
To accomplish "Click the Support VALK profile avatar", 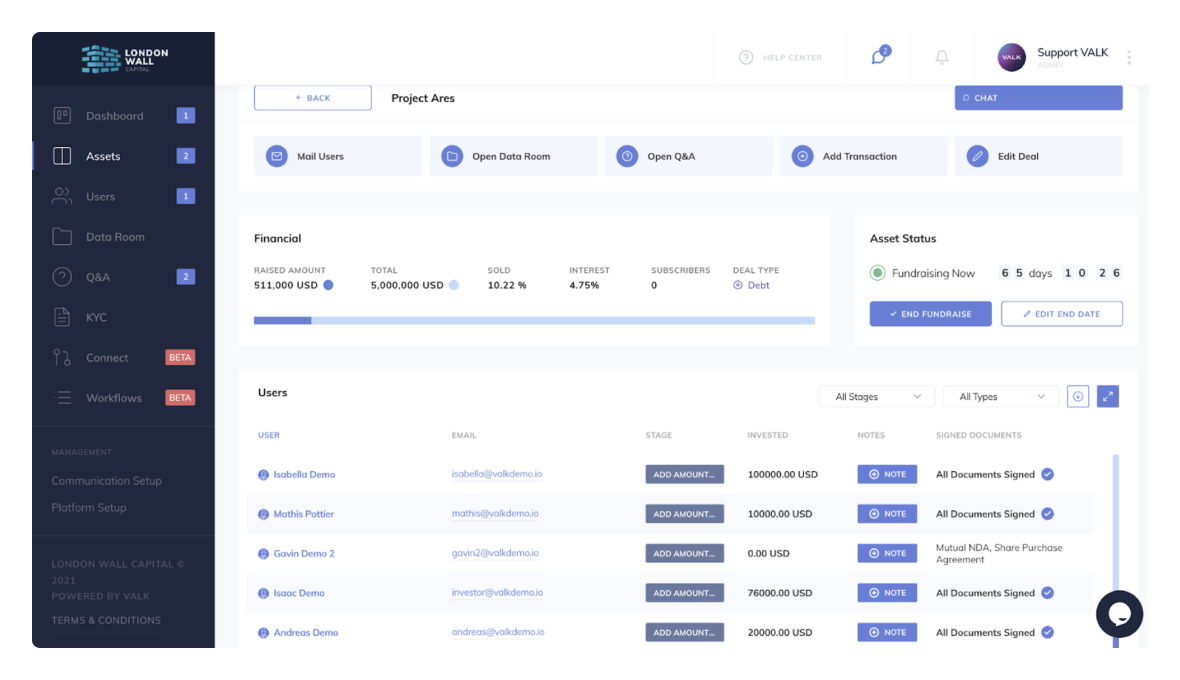I will pos(1012,57).
